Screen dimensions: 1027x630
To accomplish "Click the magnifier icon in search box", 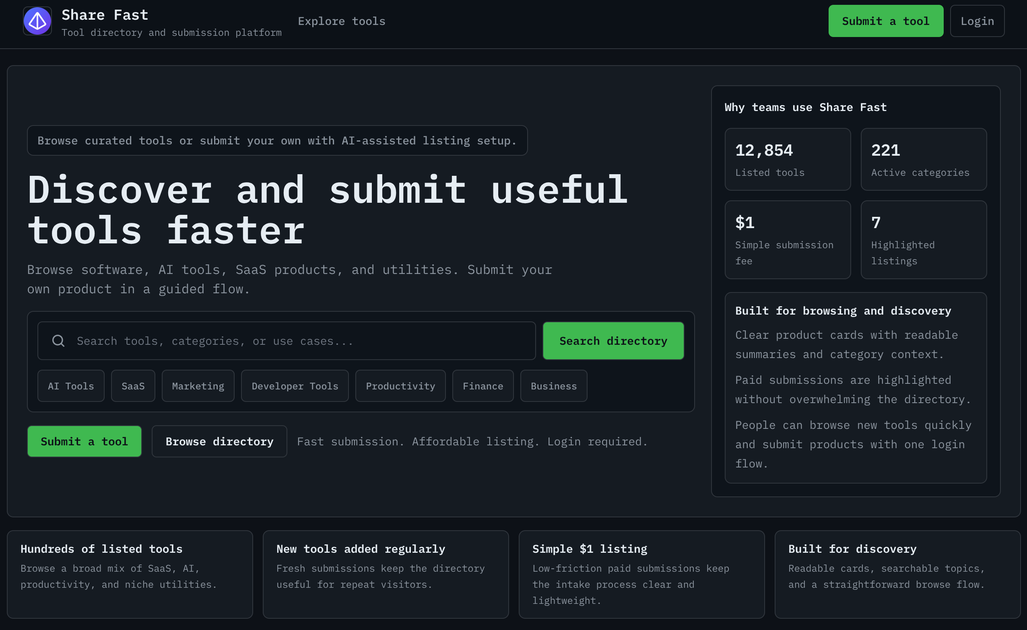I will (x=58, y=341).
